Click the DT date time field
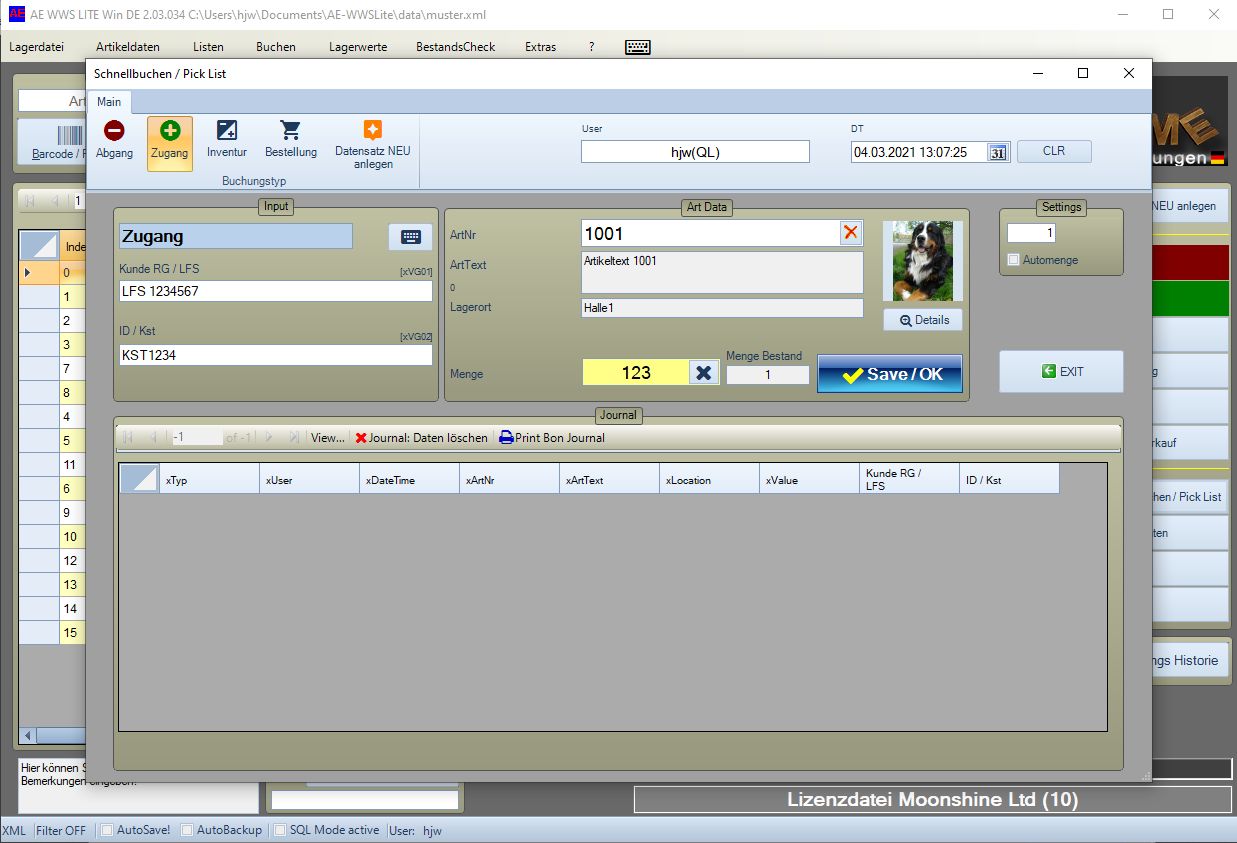Viewport: 1237px width, 843px height. (x=920, y=152)
